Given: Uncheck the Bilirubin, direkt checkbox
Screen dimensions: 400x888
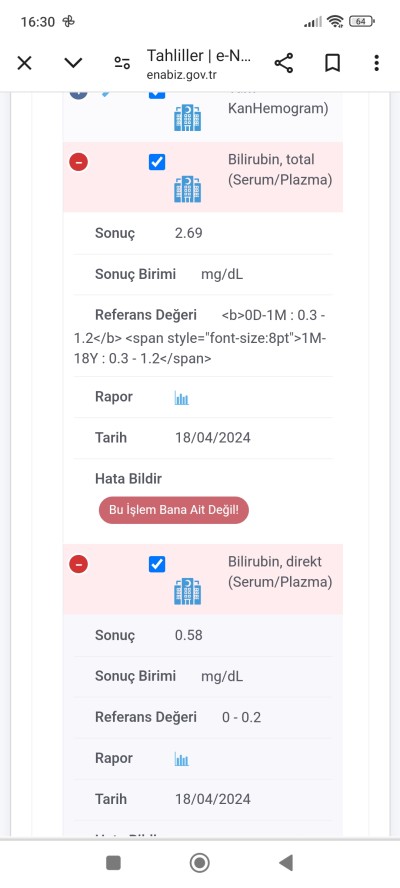Looking at the screenshot, I should click(x=157, y=564).
